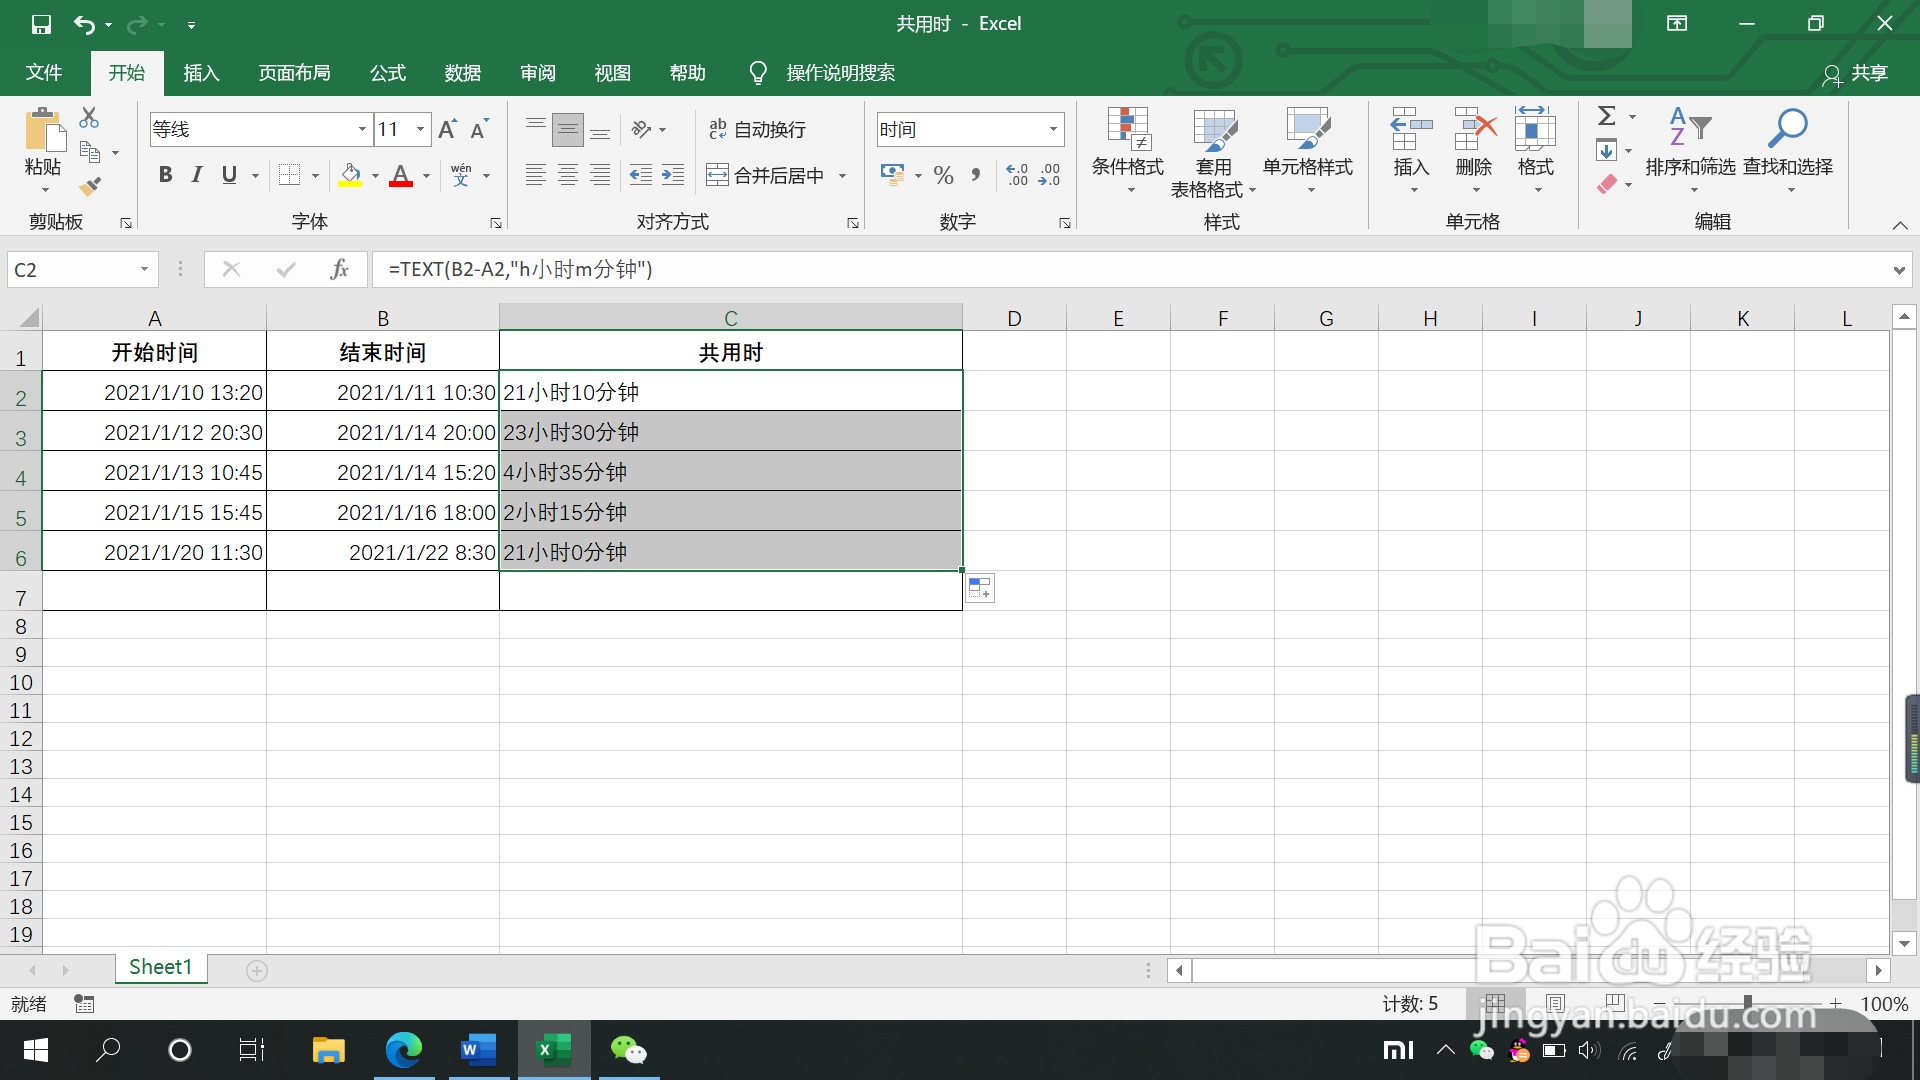Click the Auto Fill Options icon below C6
1920x1080 pixels.
point(979,588)
